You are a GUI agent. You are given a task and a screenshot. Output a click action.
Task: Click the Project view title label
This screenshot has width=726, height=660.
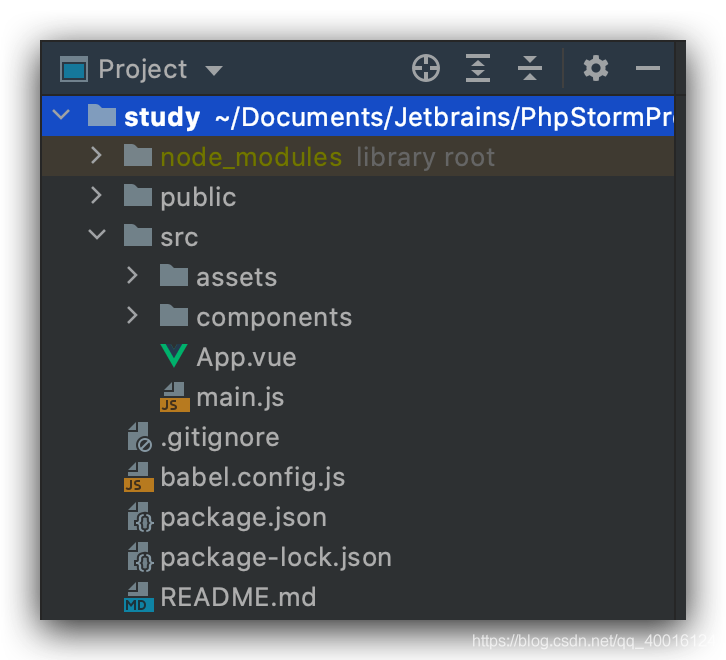pos(143,69)
